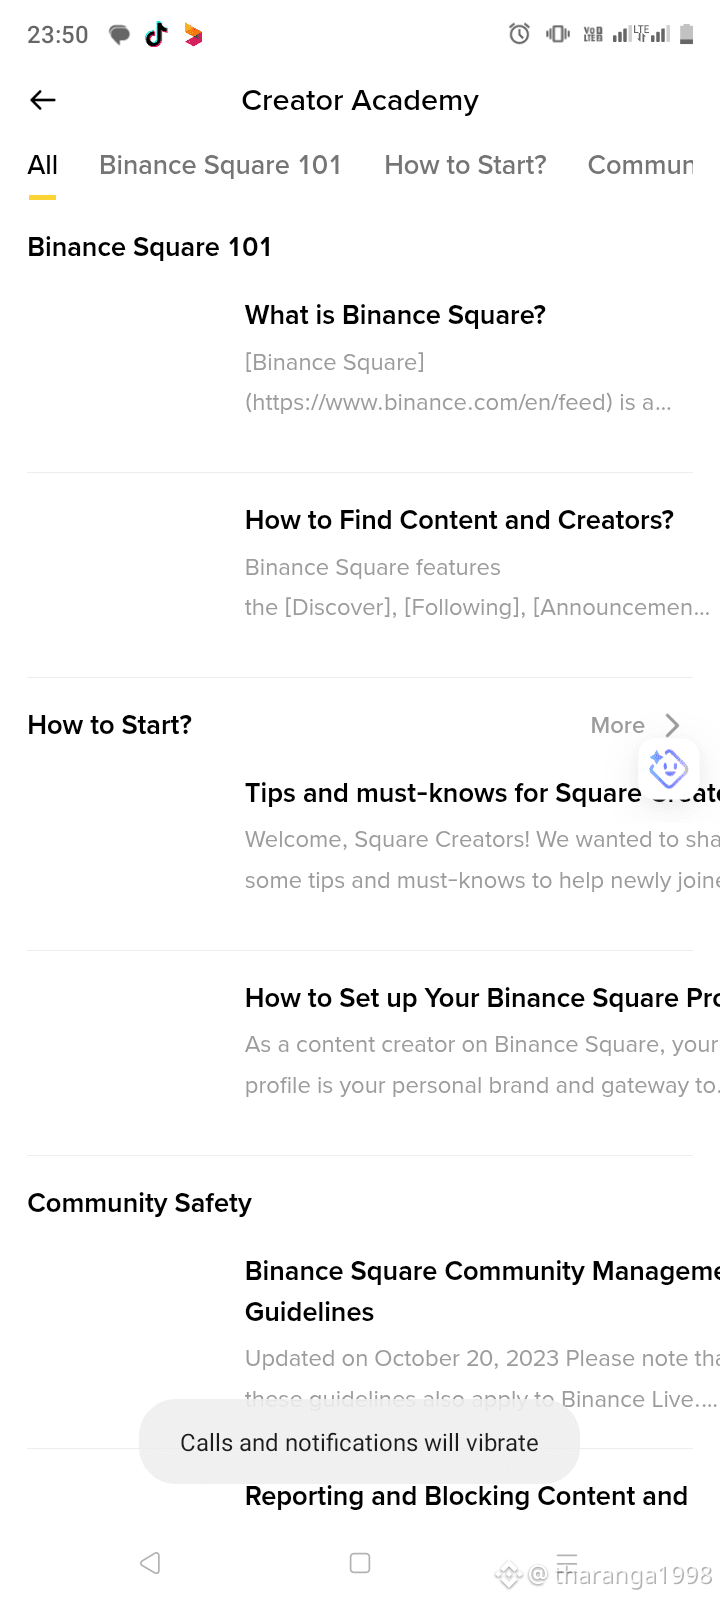Tap the Android back navigation triangle
Screen dimensions: 720x1600
150,1563
